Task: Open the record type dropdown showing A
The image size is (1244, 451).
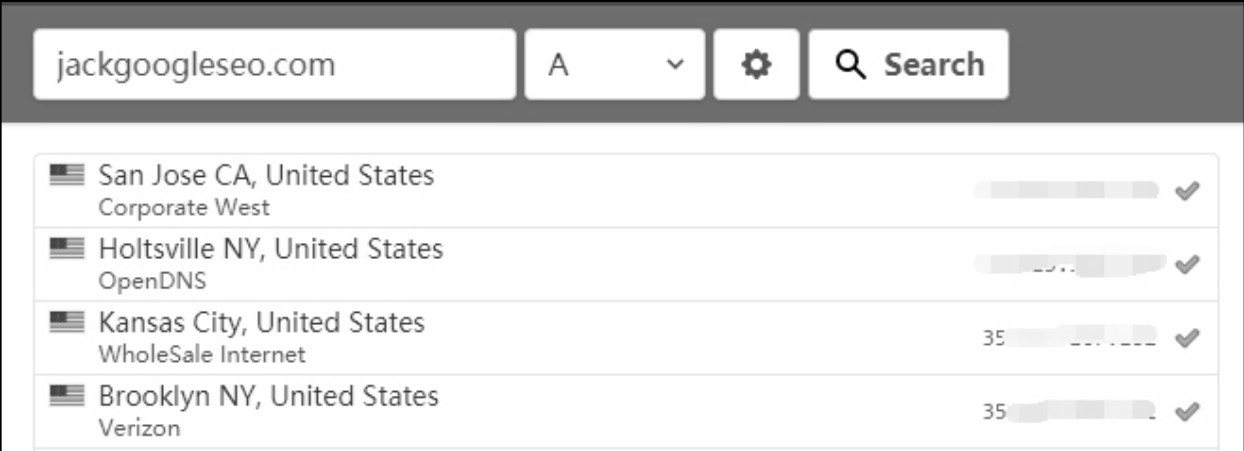Action: (615, 64)
